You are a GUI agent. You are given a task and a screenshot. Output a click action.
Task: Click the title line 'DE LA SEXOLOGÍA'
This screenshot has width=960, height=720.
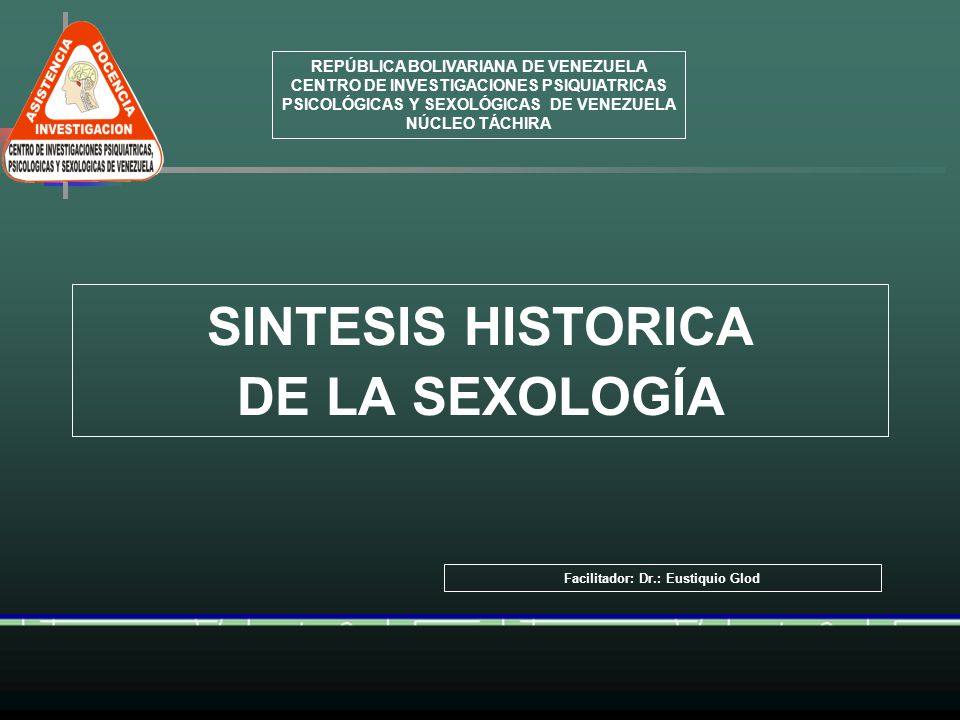[481, 396]
